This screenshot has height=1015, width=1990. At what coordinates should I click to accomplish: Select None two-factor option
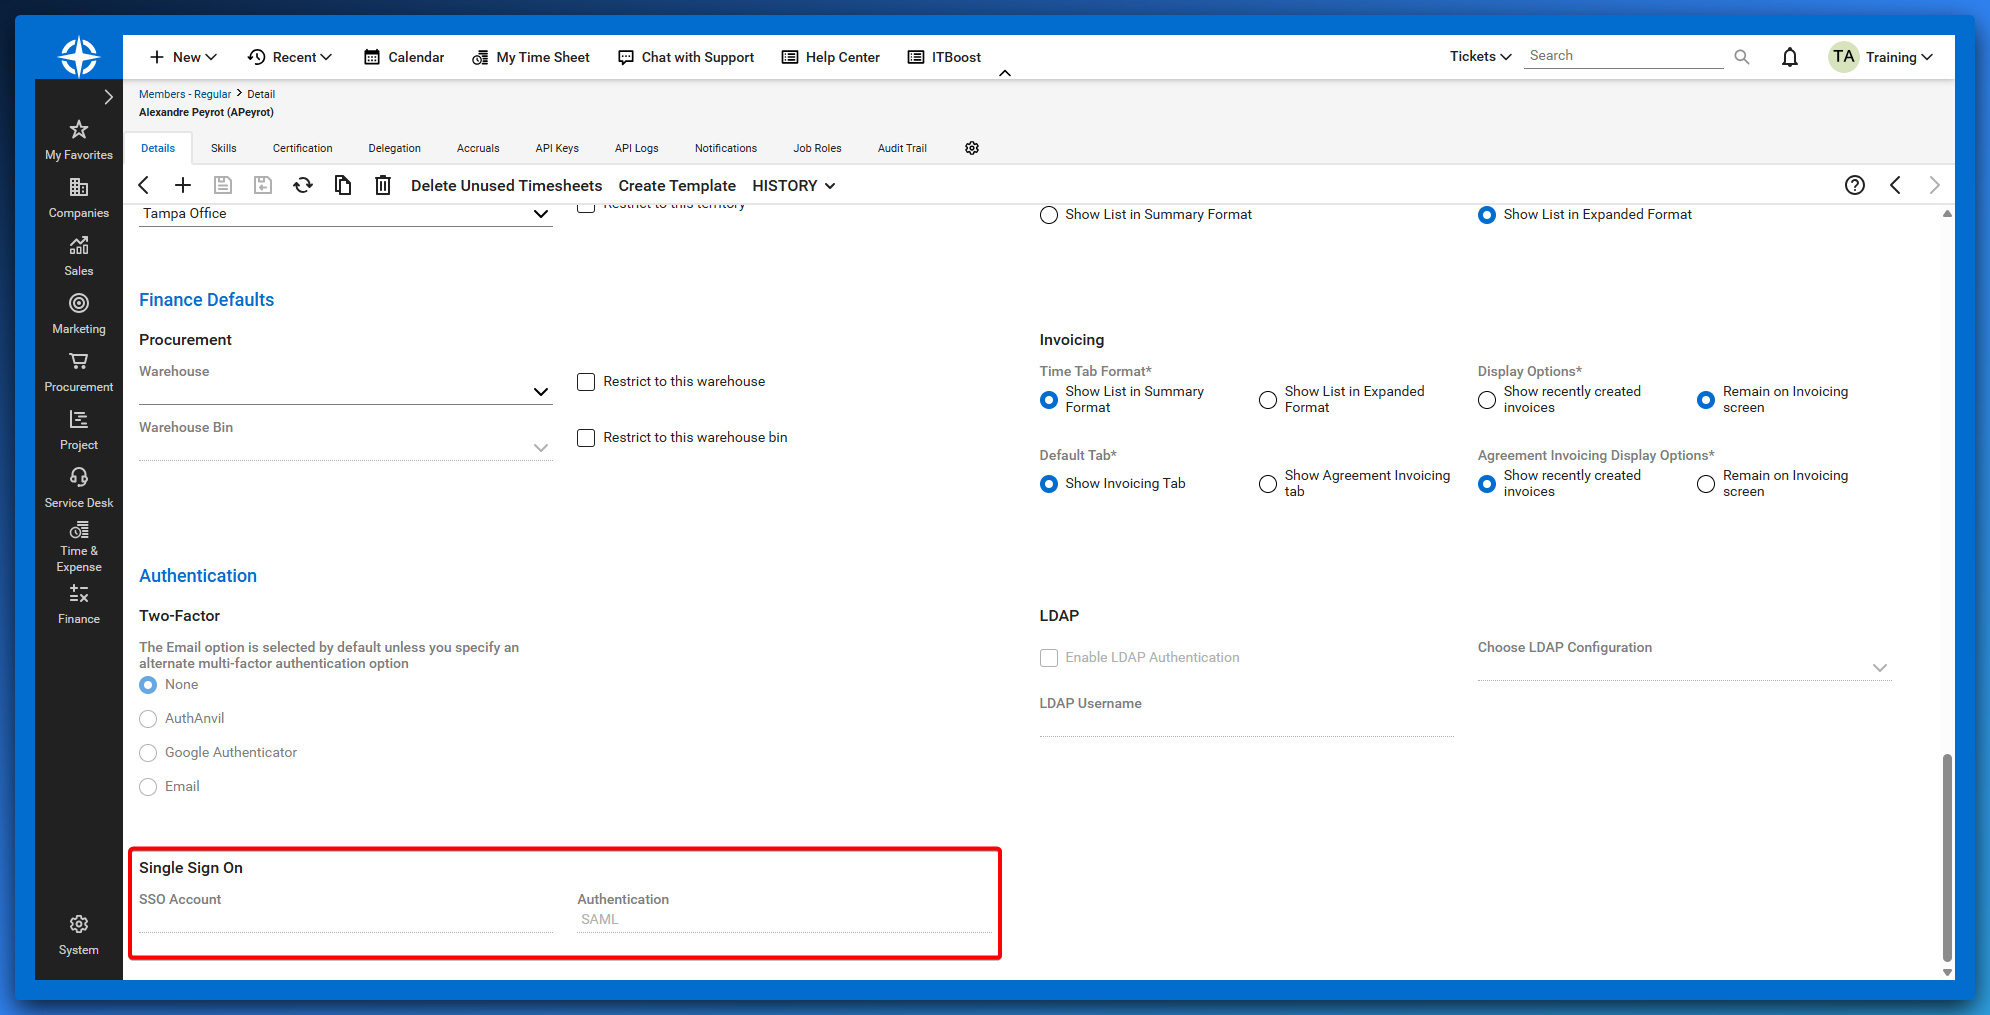148,685
